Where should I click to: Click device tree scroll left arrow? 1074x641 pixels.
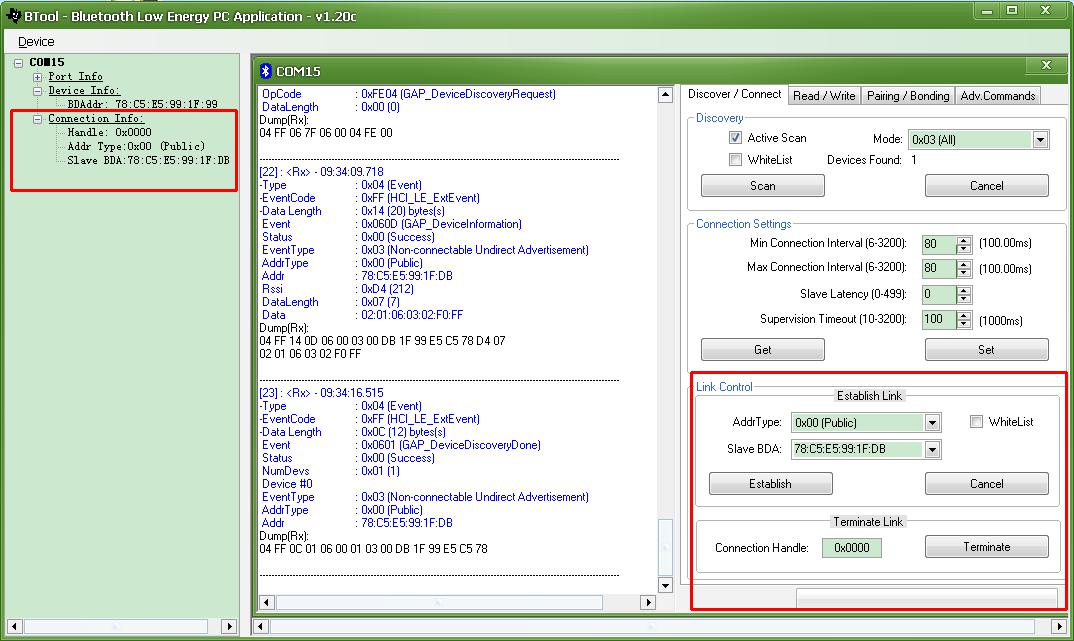tap(14, 626)
